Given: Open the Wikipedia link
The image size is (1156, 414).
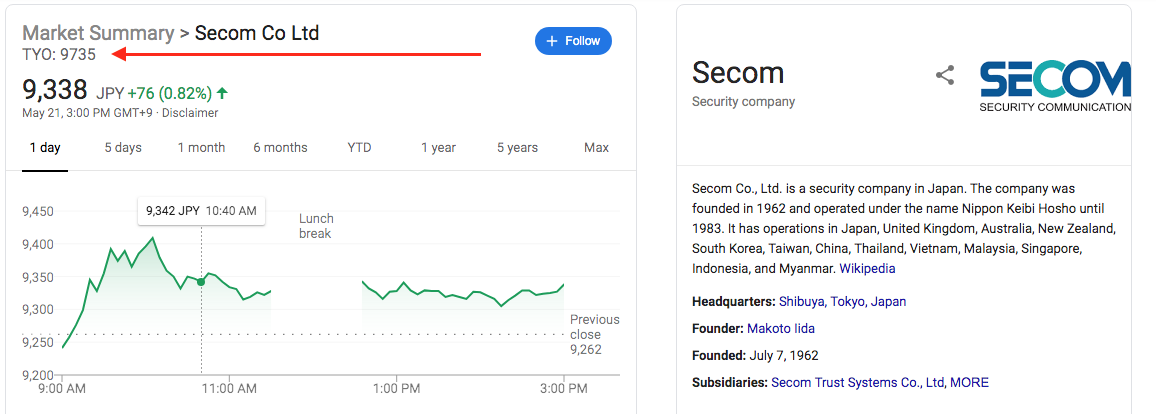Looking at the screenshot, I should pos(868,269).
